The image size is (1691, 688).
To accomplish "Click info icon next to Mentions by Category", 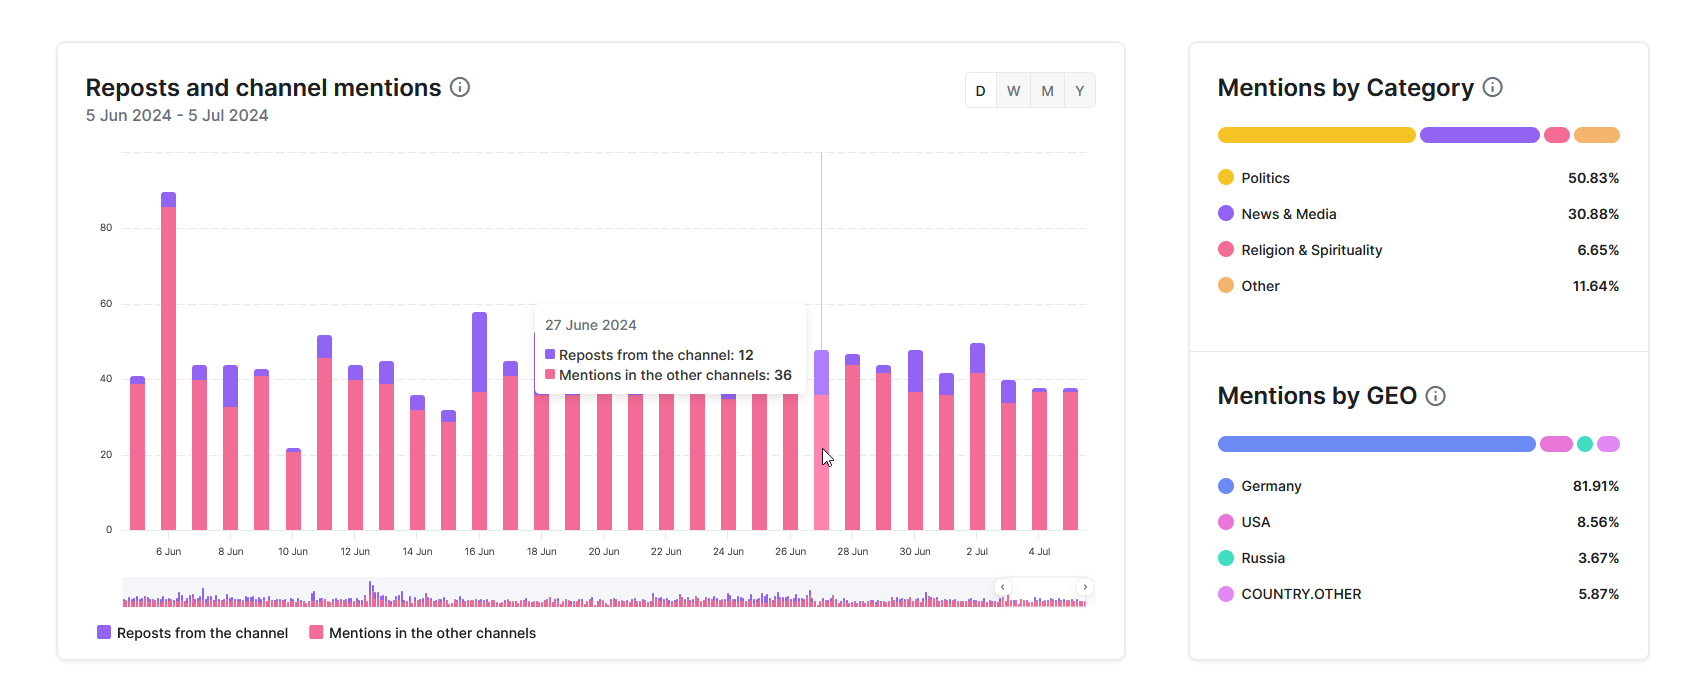I will [1492, 88].
